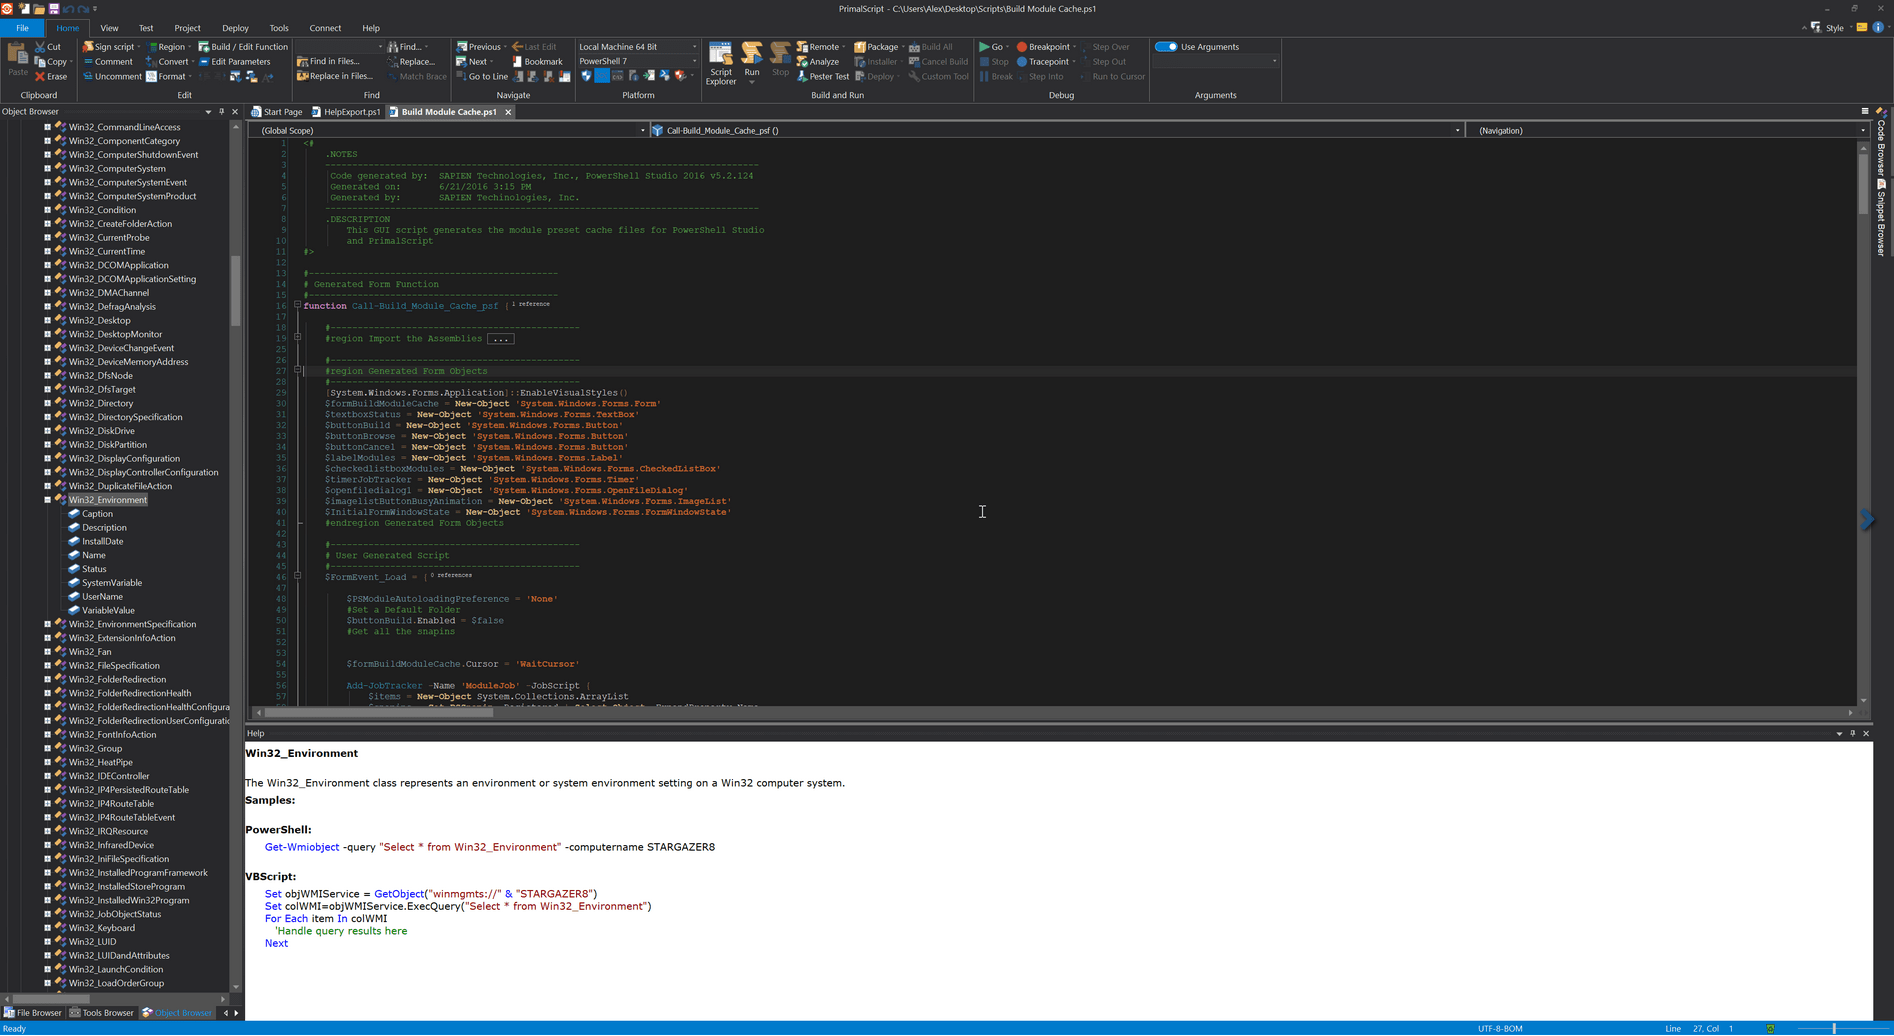The height and width of the screenshot is (1036, 1894).
Task: Switch to the Tools Browser panel tab
Action: [x=101, y=1013]
